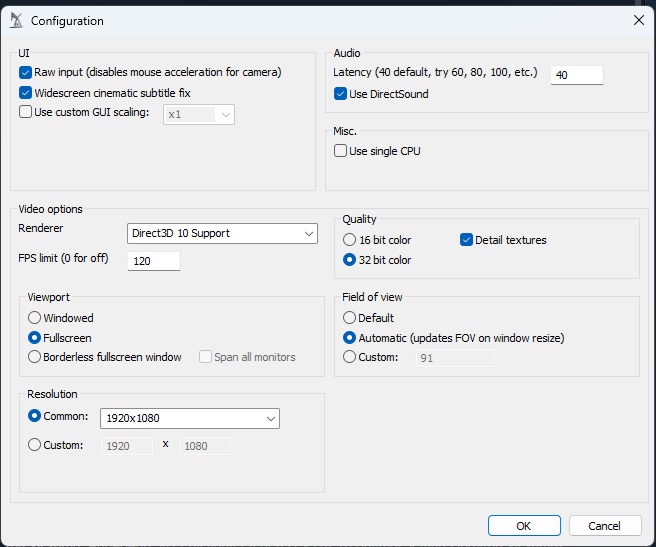The width and height of the screenshot is (656, 547).
Task: Click the FPS limit input field
Action: 154,261
